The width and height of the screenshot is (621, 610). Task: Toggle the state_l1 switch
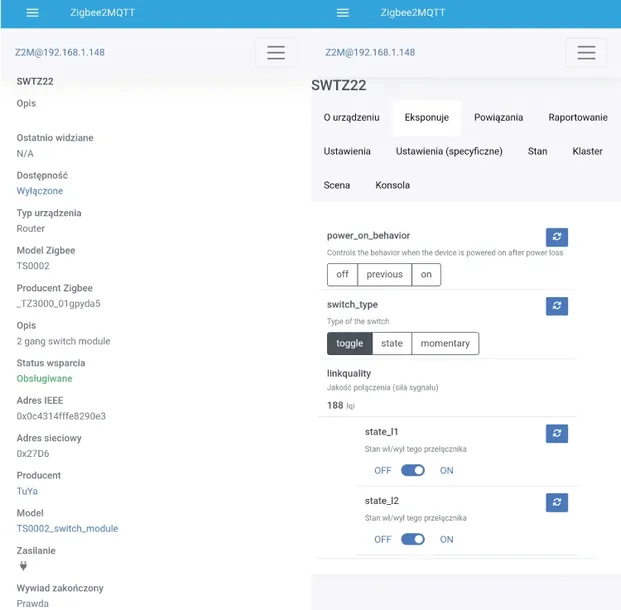click(x=413, y=470)
